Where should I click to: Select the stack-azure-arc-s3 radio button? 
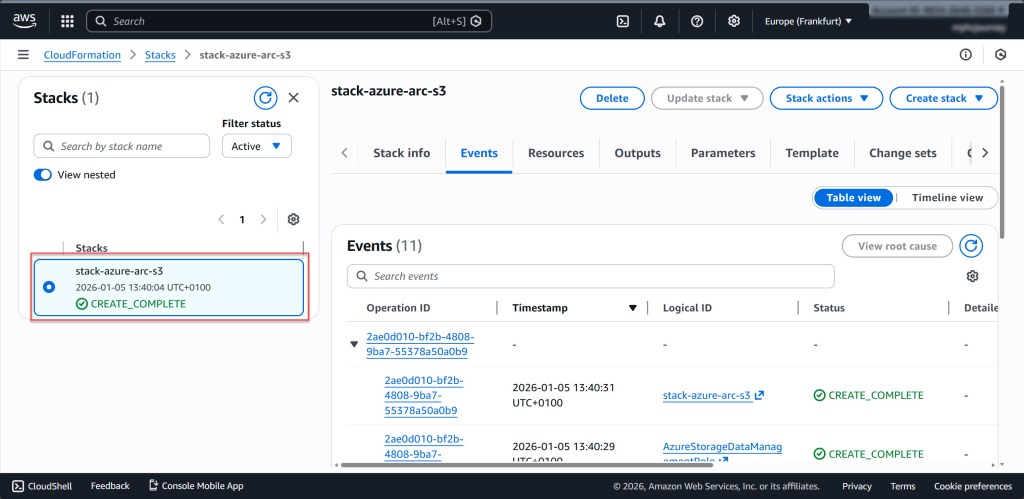(x=49, y=288)
